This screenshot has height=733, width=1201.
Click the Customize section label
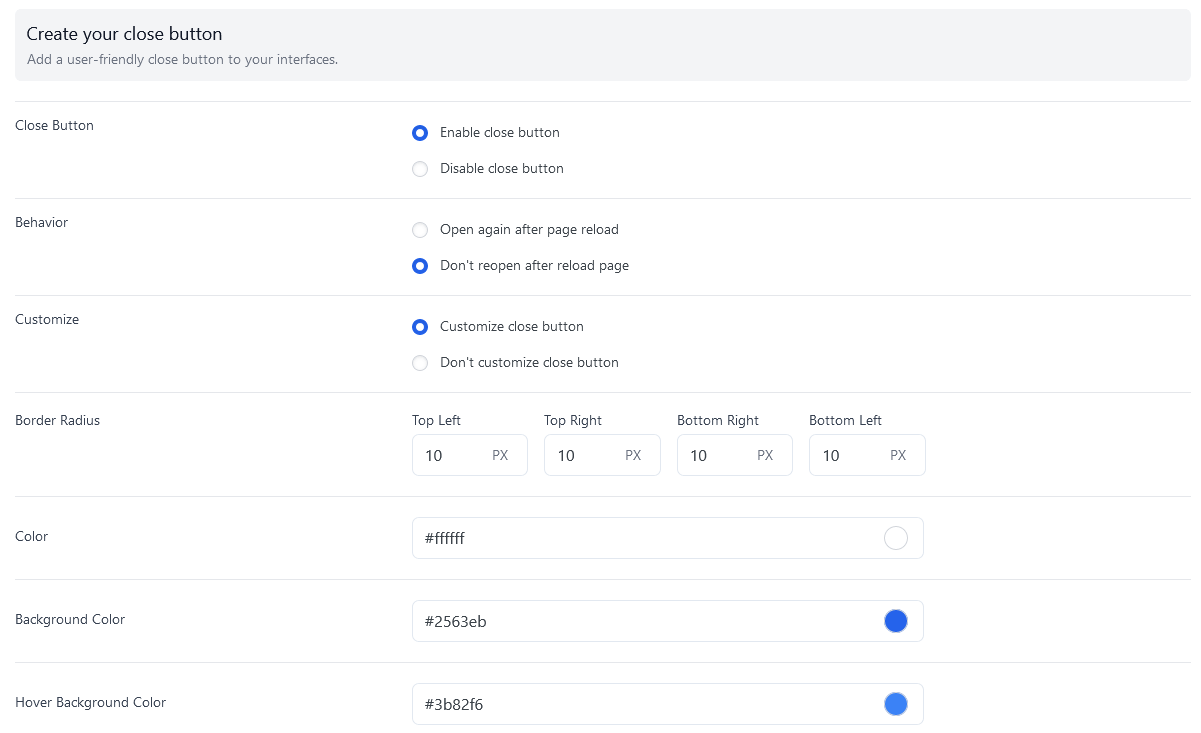pyautogui.click(x=47, y=320)
